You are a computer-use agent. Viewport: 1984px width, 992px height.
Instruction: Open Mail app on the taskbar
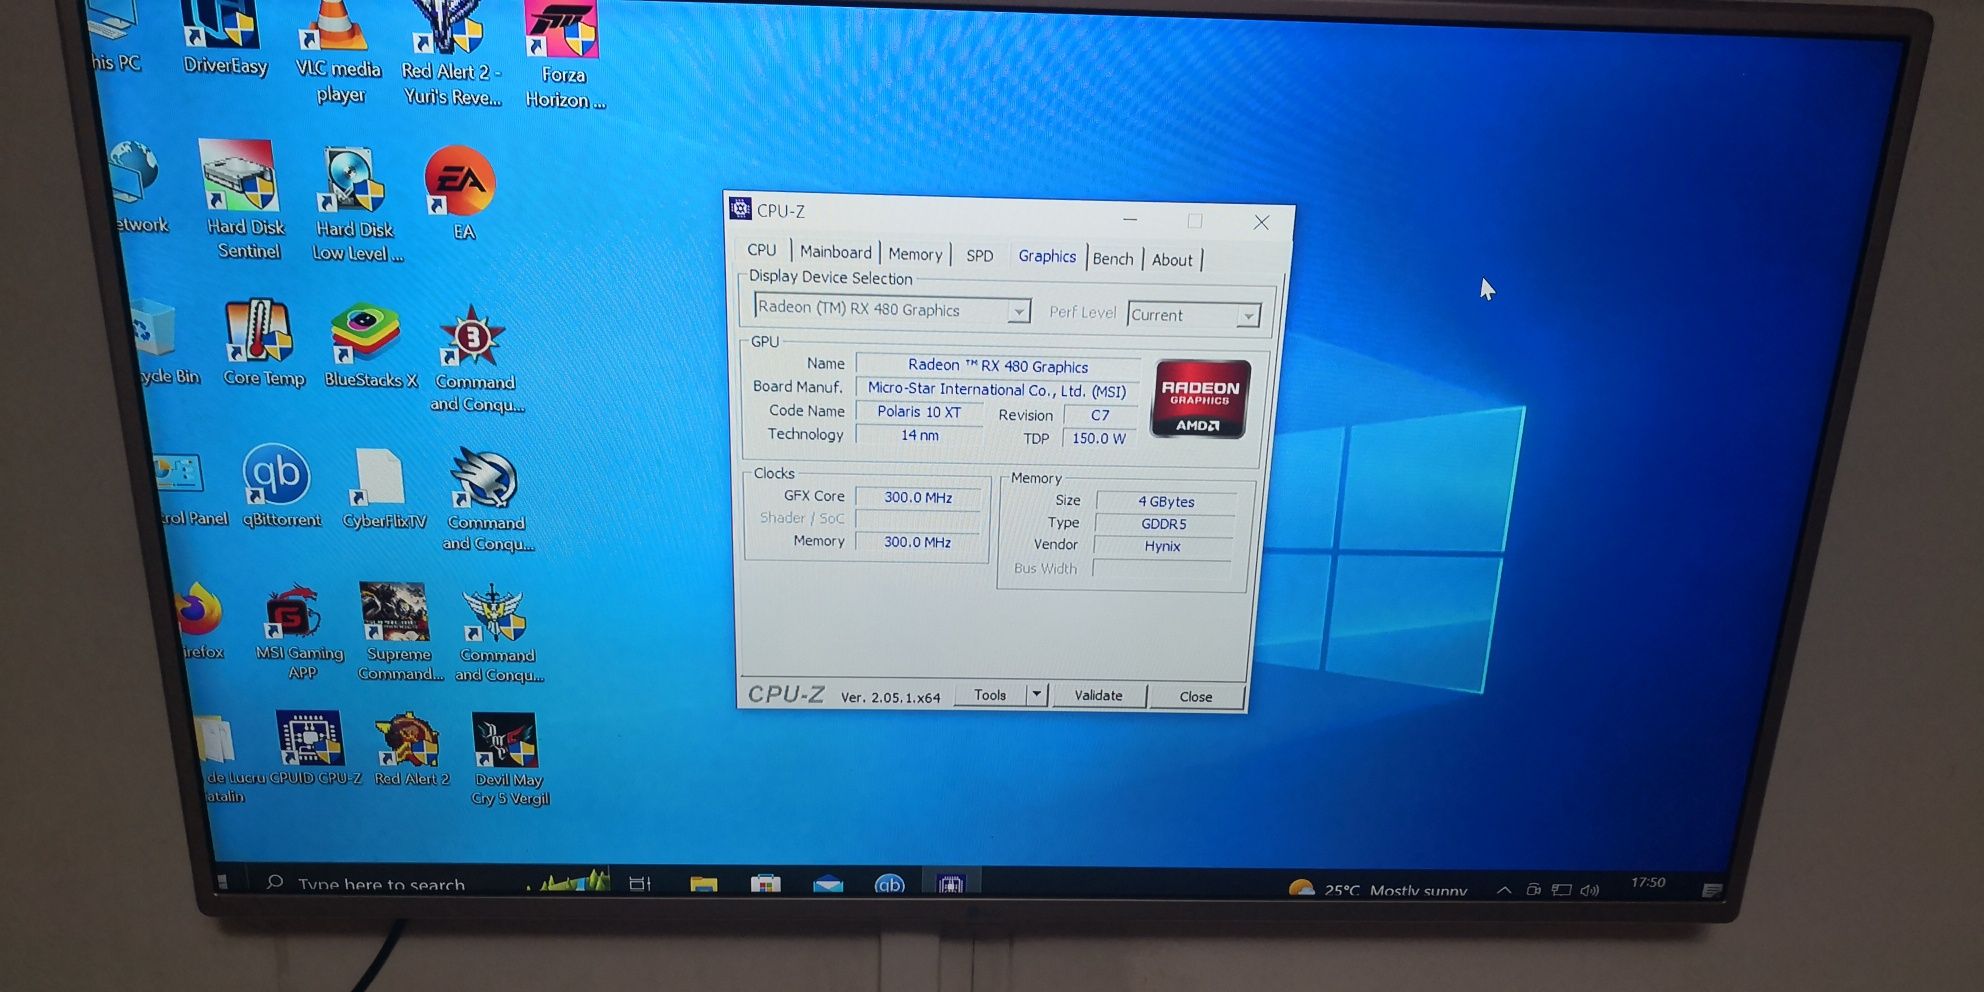tap(828, 885)
